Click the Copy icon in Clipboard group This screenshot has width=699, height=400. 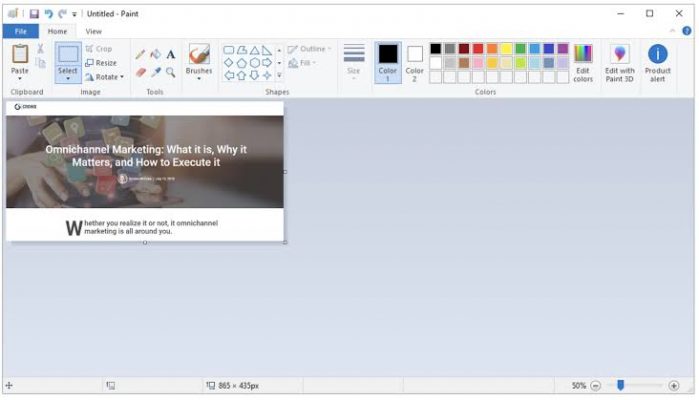coord(41,63)
